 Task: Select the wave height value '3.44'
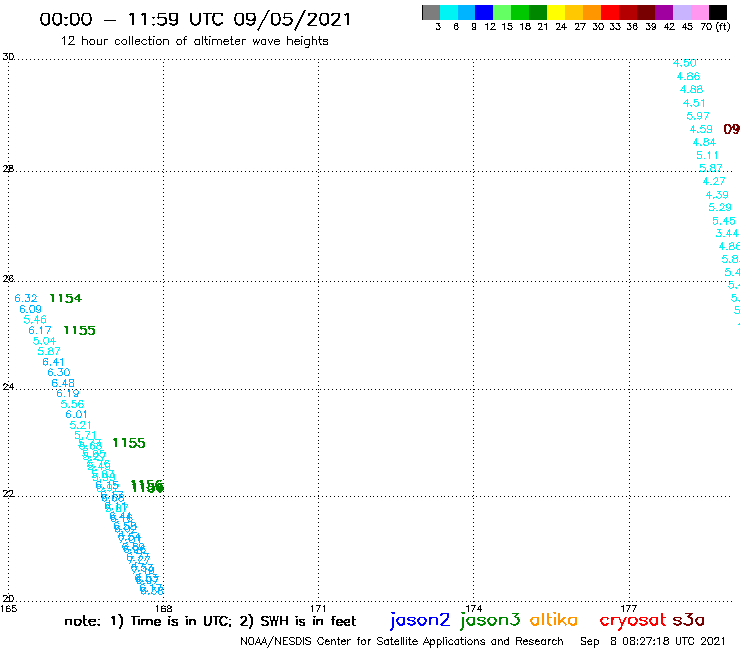727,234
